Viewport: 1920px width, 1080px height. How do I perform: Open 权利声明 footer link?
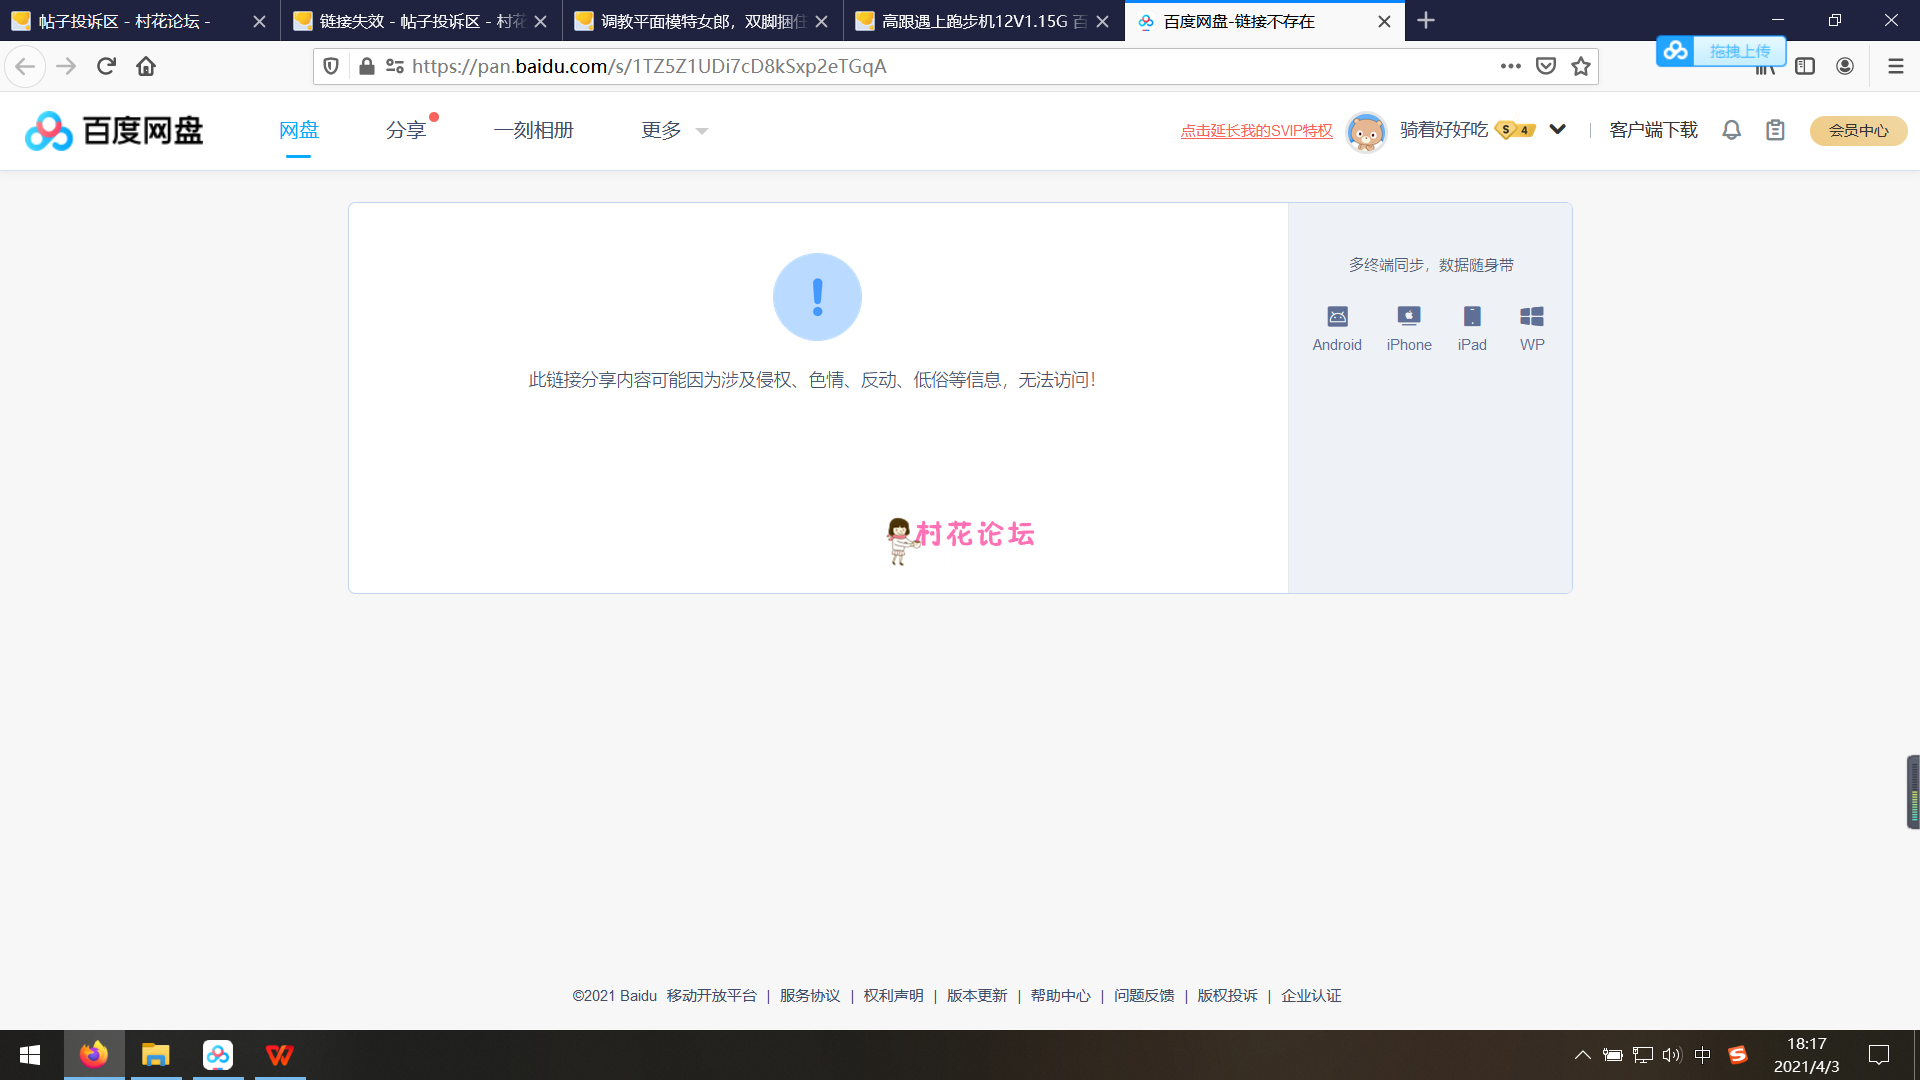click(x=893, y=996)
